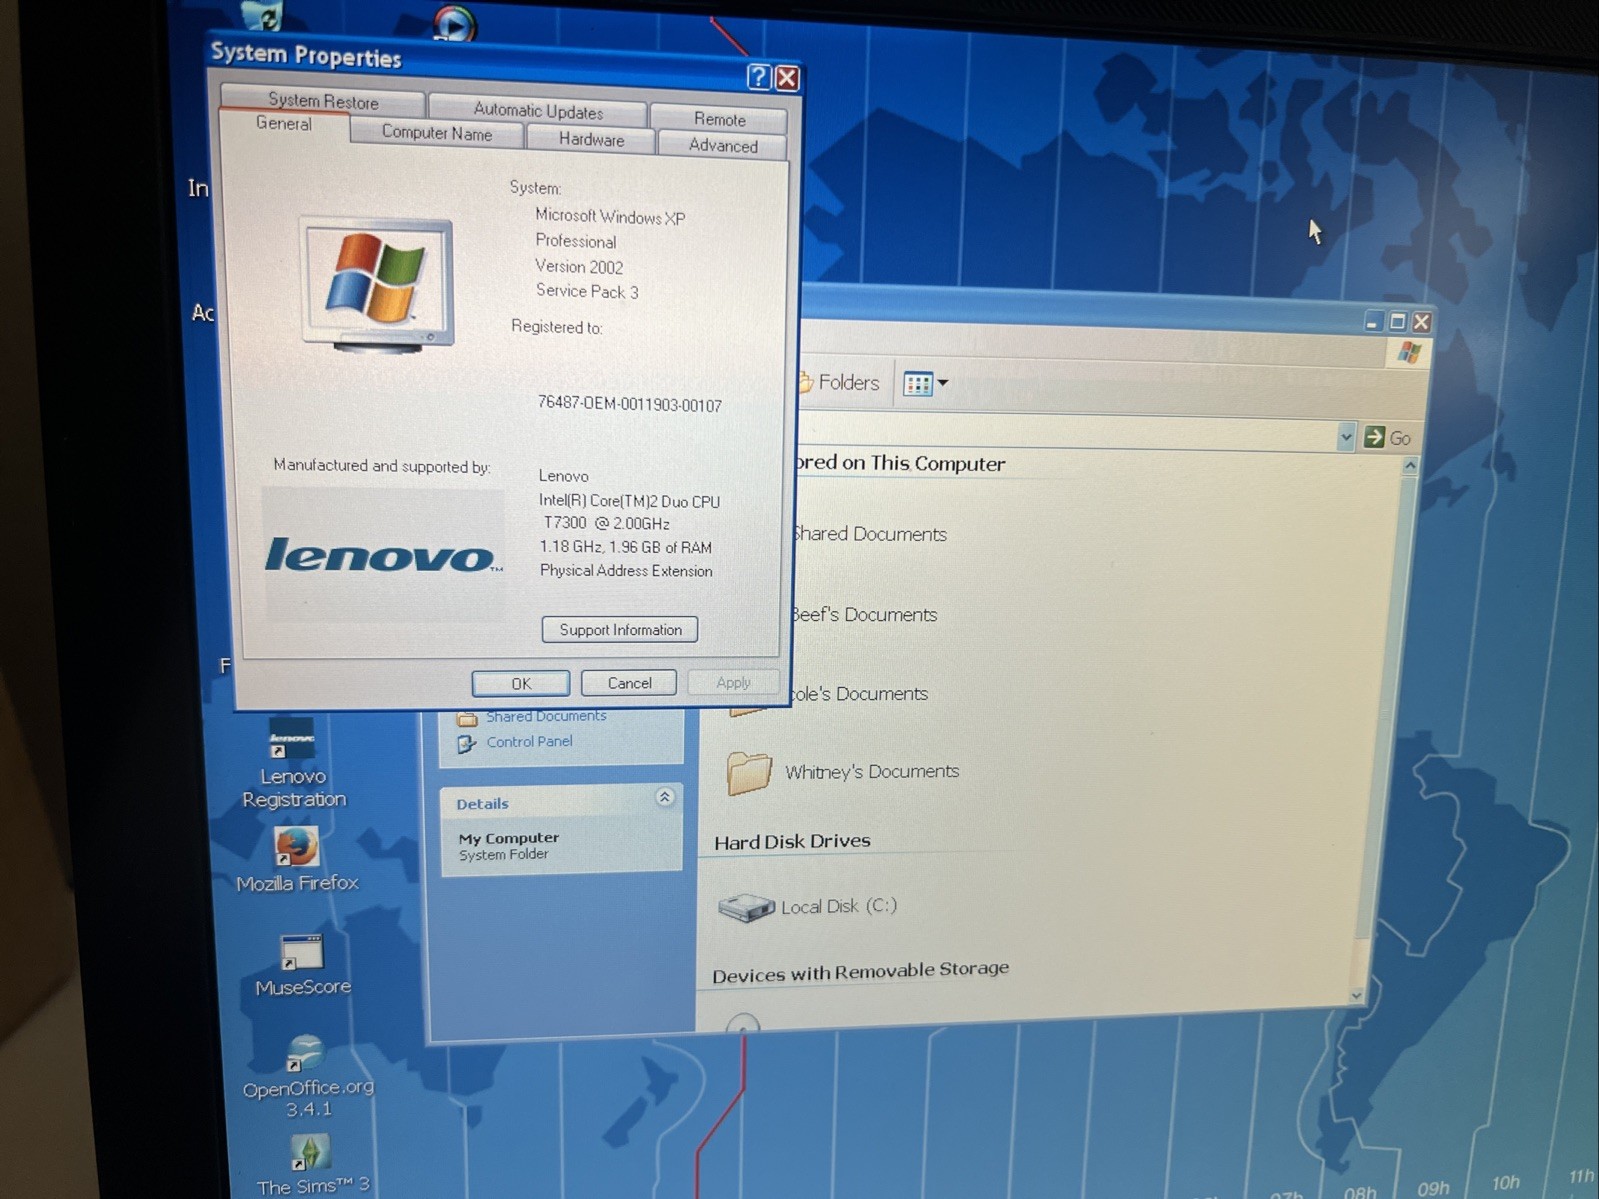Select the media player desktop icon at top
1599x1199 pixels.
(455, 22)
